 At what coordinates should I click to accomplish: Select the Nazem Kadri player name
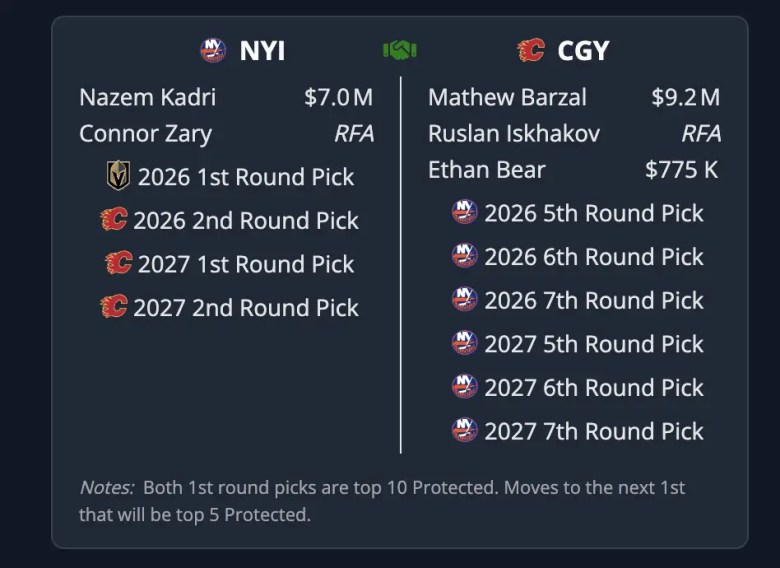coord(147,98)
